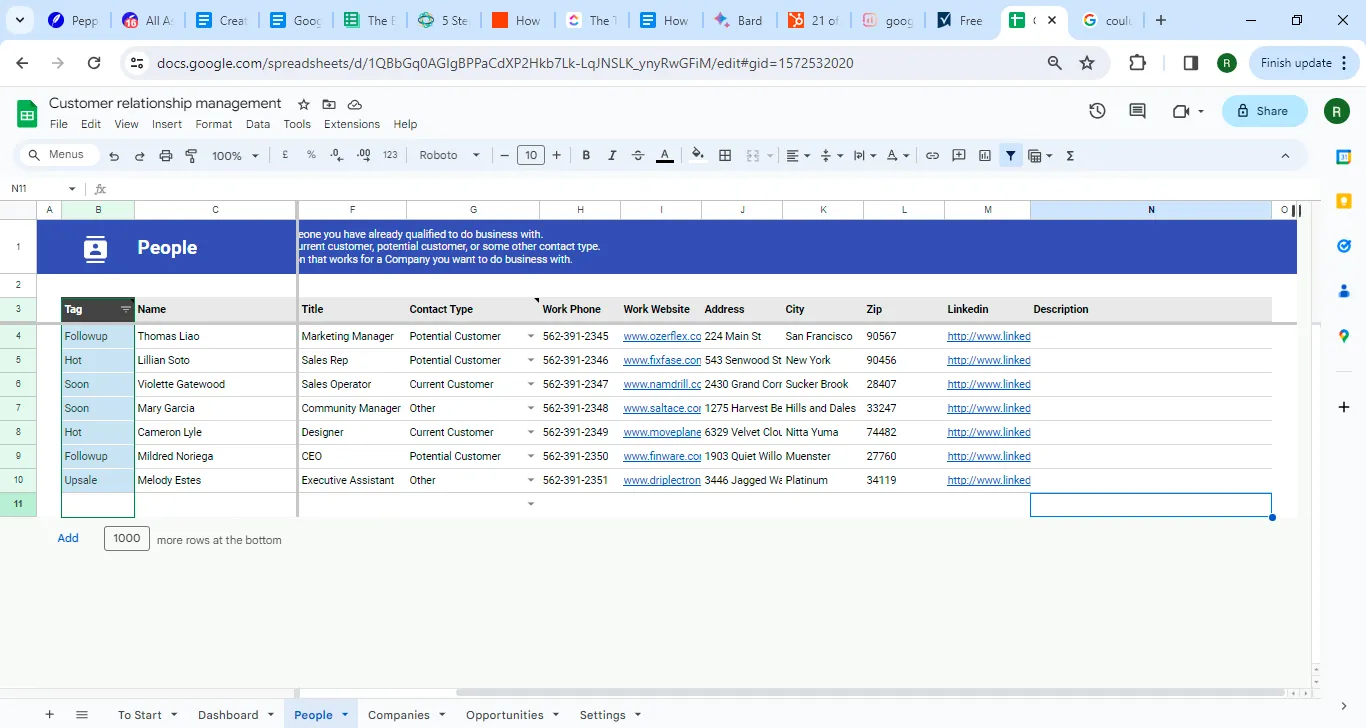
Task: Click Add rows link
Action: (68, 538)
